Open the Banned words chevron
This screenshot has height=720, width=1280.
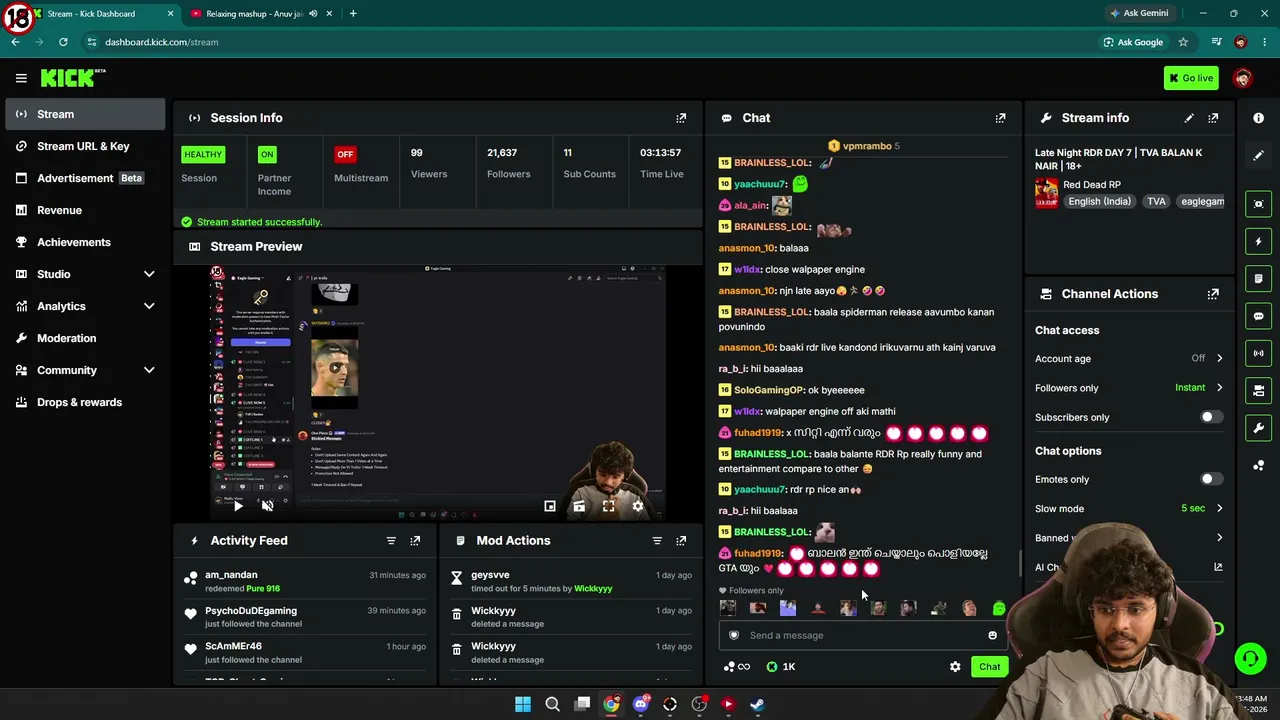pyautogui.click(x=1219, y=538)
